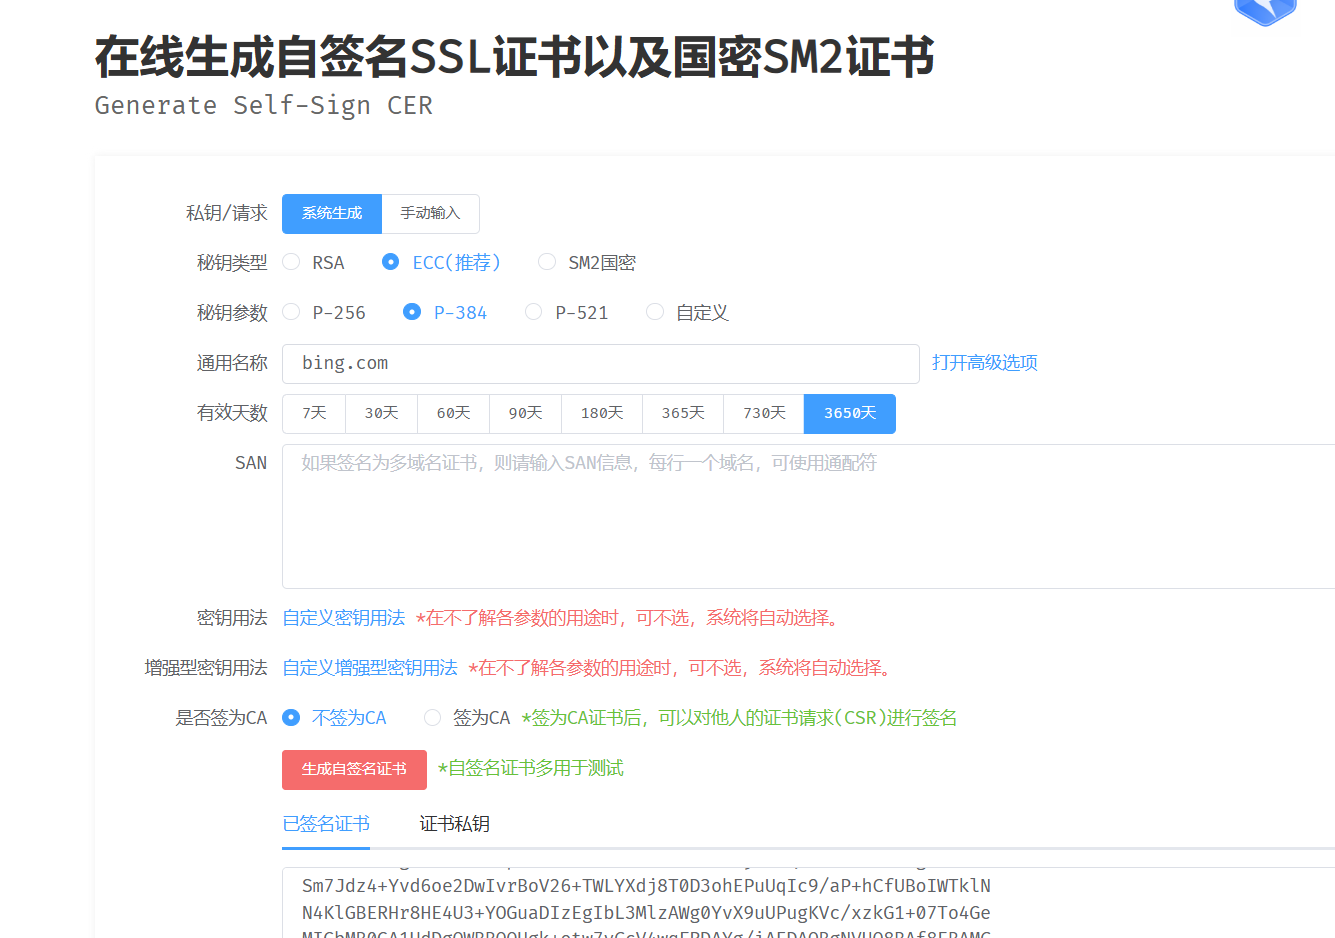
Task: Click the green hint about 签为CA证书后
Action: point(739,718)
